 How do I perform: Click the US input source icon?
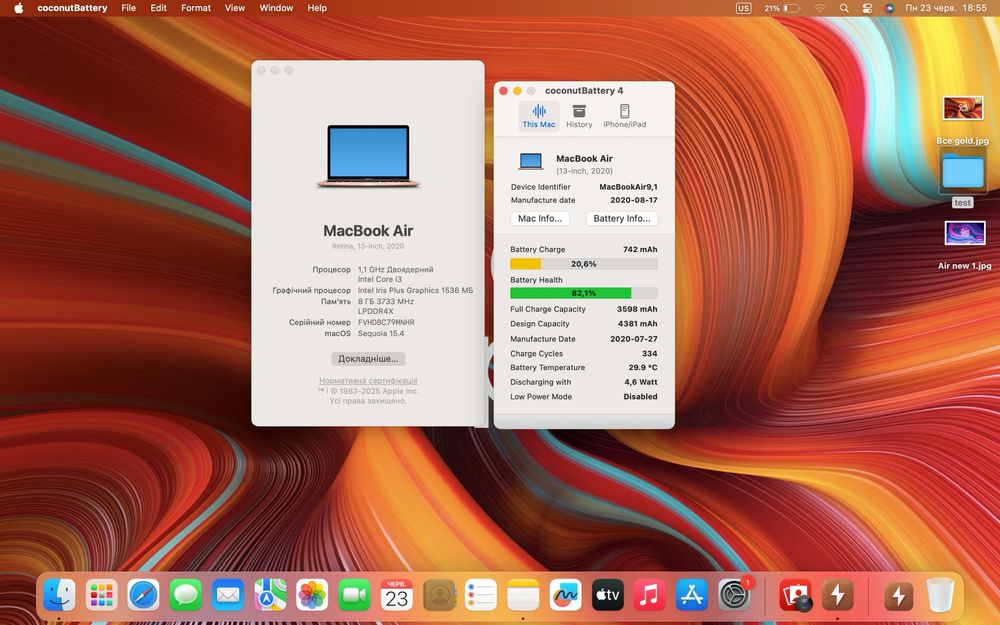pos(744,8)
